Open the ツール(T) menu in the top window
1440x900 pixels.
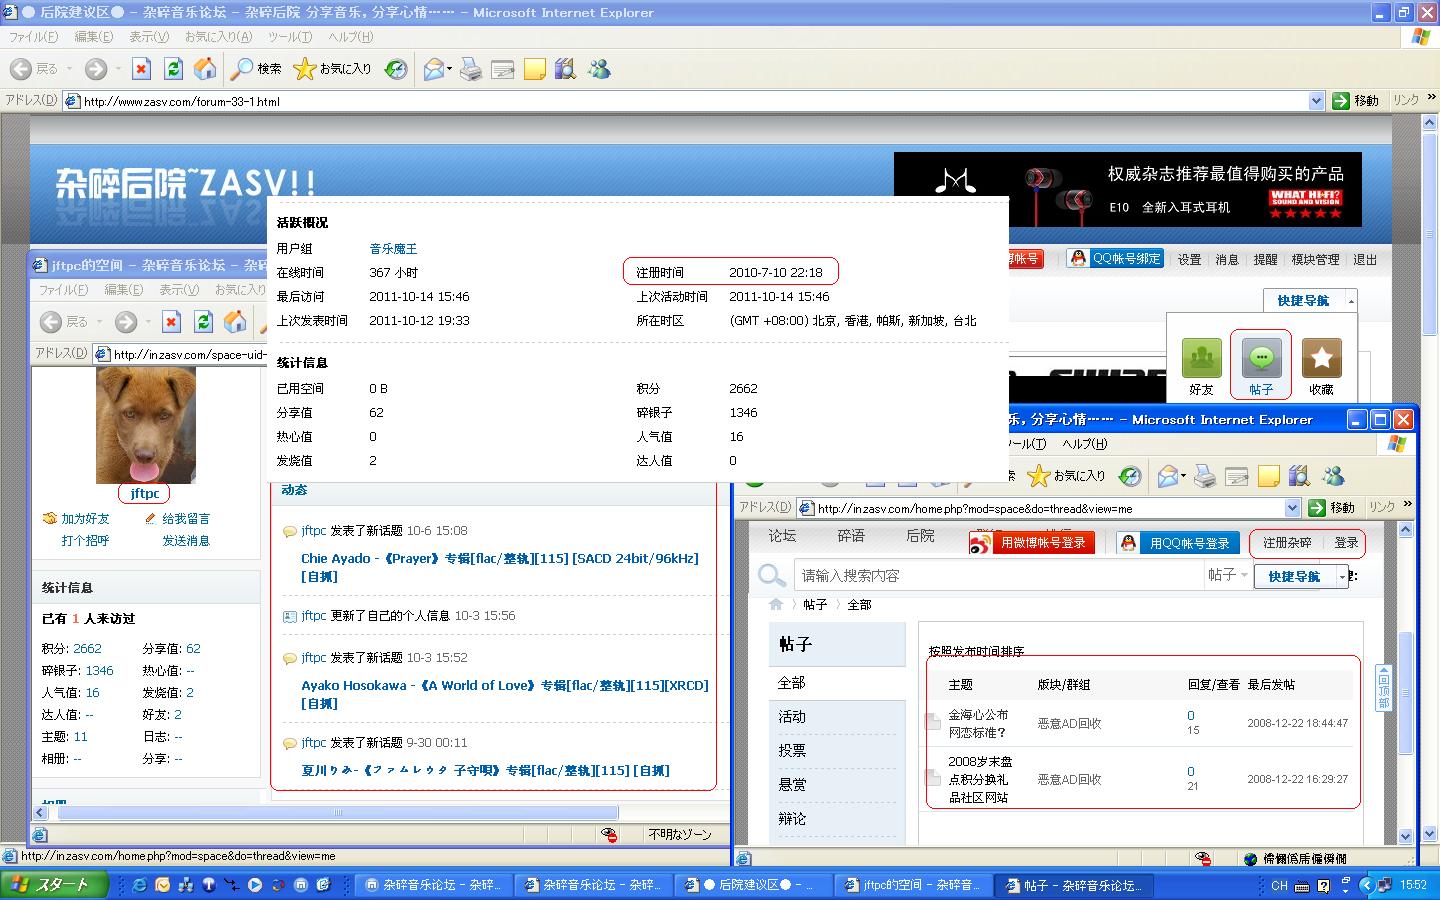tap(290, 37)
